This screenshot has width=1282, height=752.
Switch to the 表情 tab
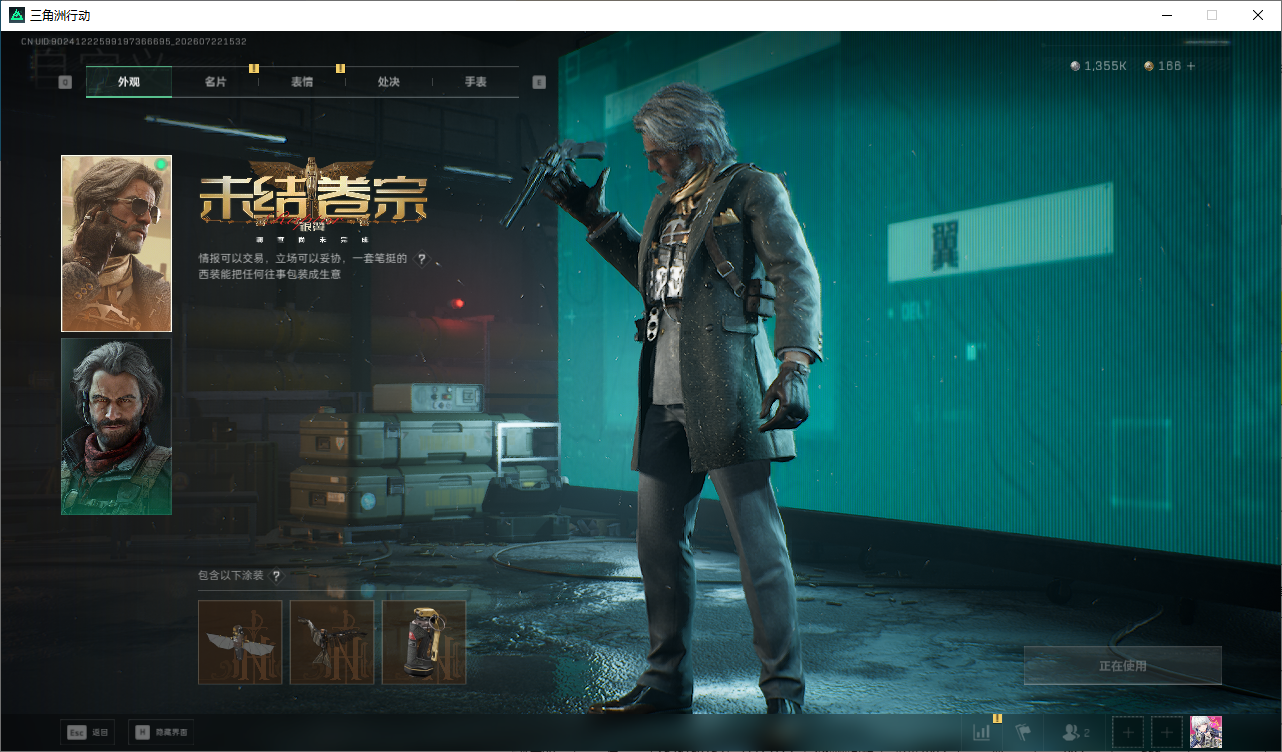point(302,82)
